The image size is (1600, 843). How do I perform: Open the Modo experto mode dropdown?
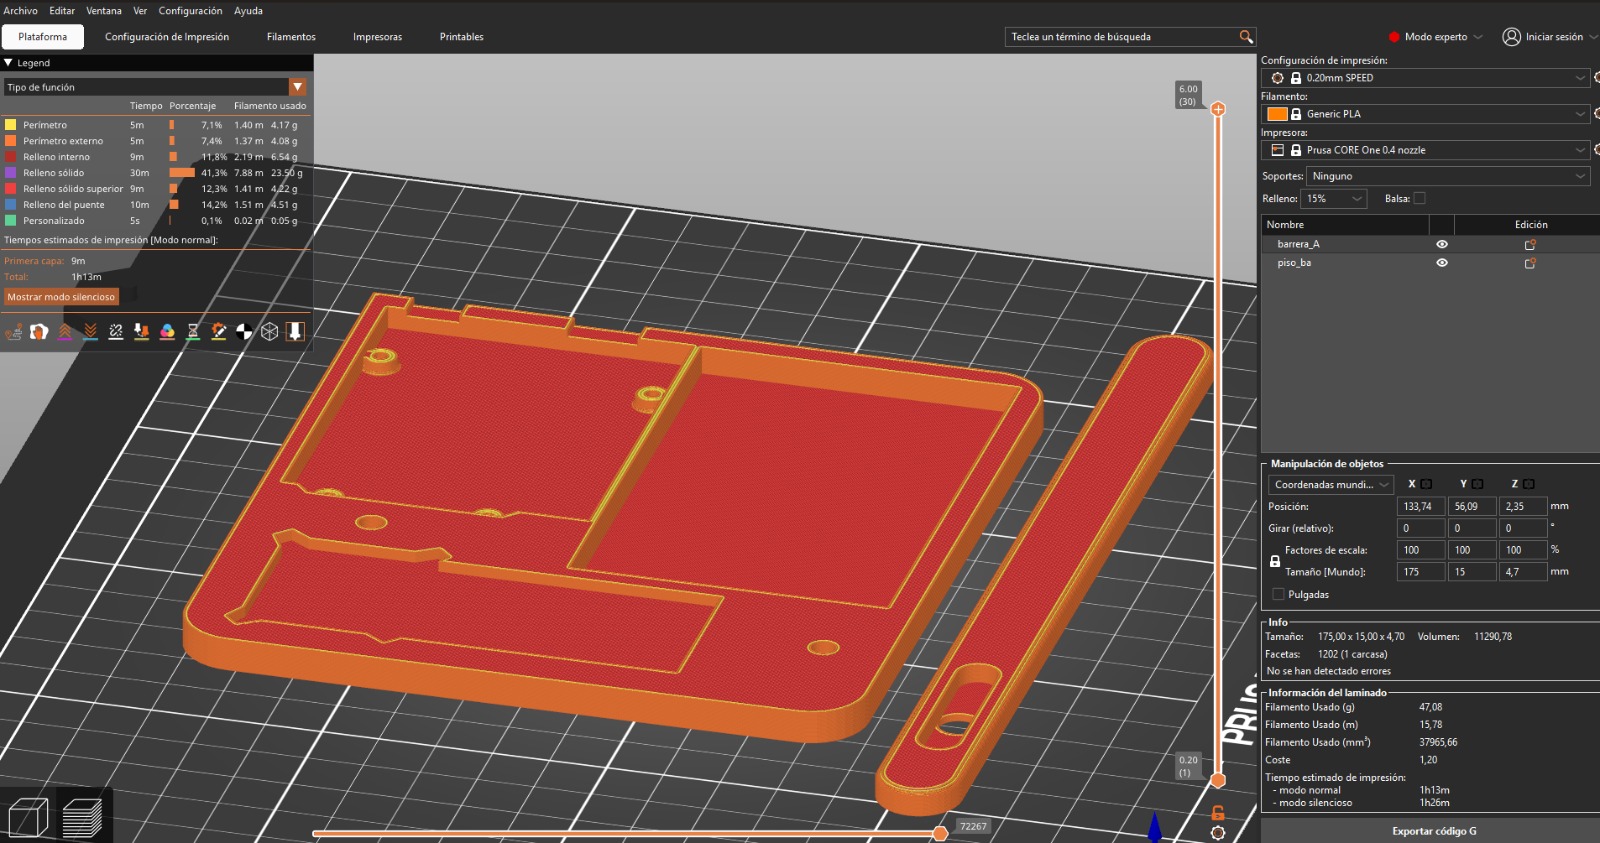pyautogui.click(x=1436, y=37)
